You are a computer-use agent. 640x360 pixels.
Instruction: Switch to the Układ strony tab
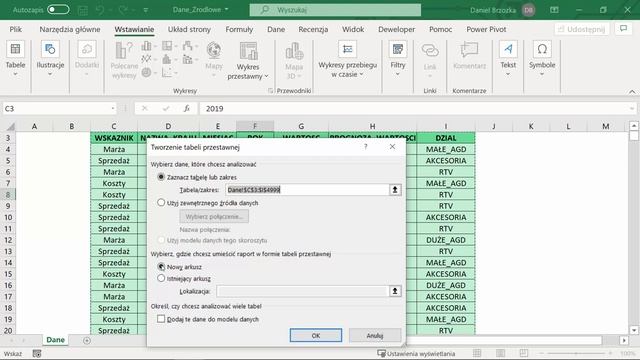189,29
